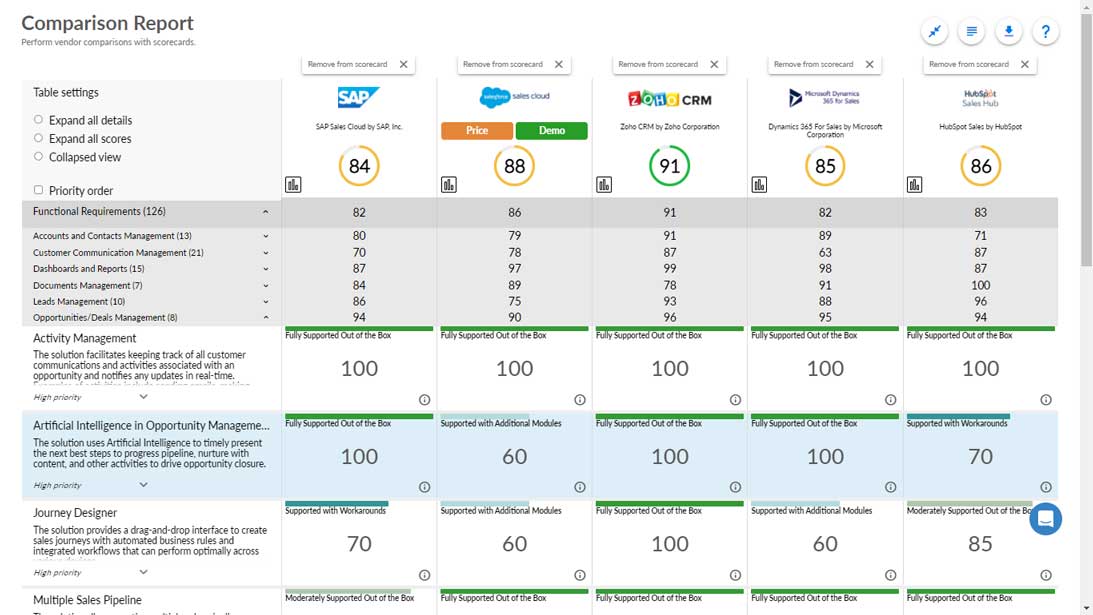Screen dimensions: 1093x615
Task: Click the chart icon under SAP Sales Cloud
Action: tap(293, 184)
